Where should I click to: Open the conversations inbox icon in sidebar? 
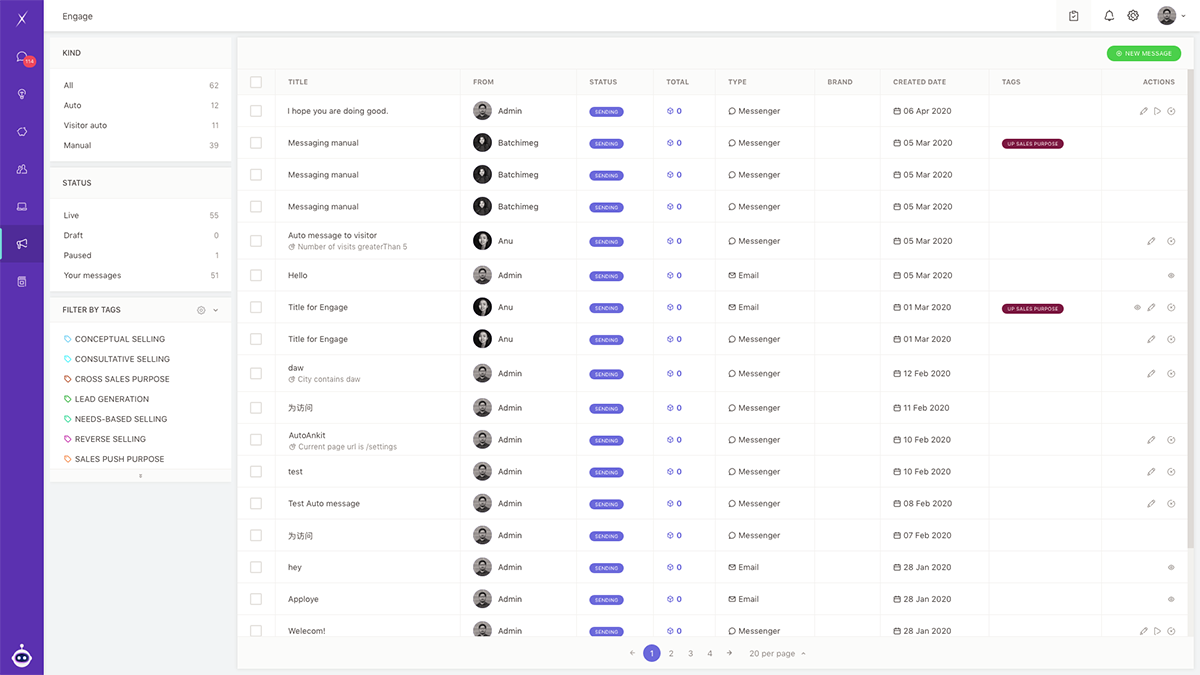click(22, 58)
